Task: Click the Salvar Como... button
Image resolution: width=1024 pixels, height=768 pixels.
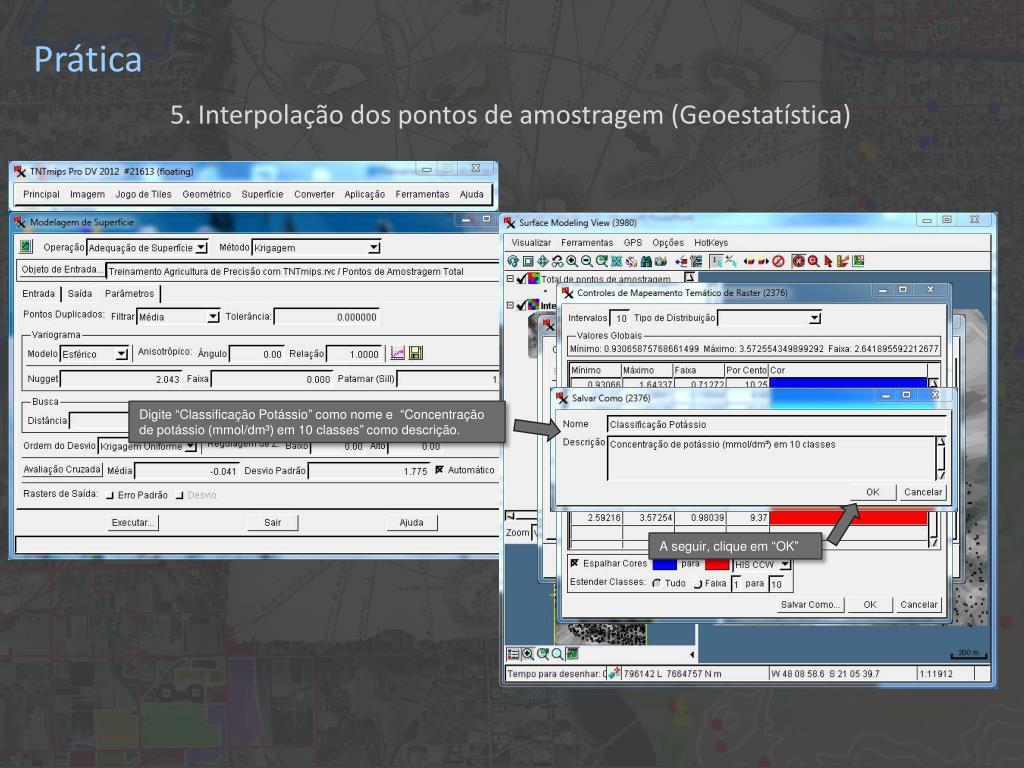Action: pyautogui.click(x=810, y=604)
